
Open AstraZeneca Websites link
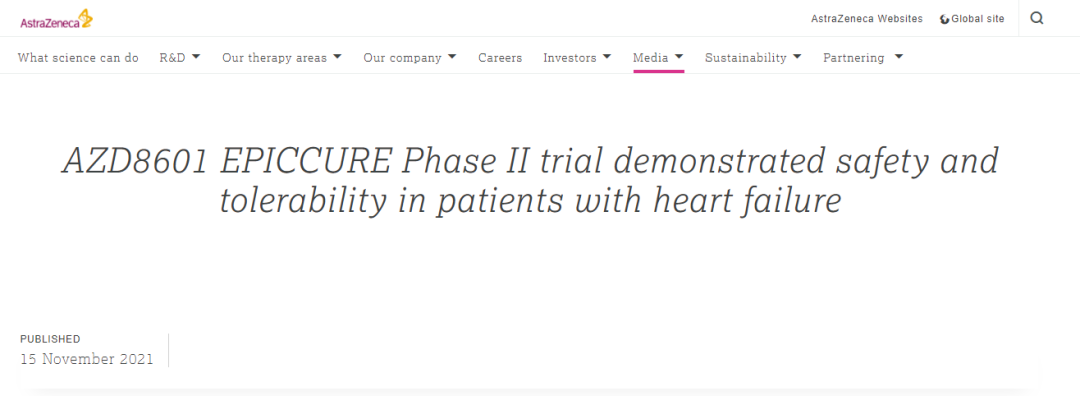(x=866, y=19)
